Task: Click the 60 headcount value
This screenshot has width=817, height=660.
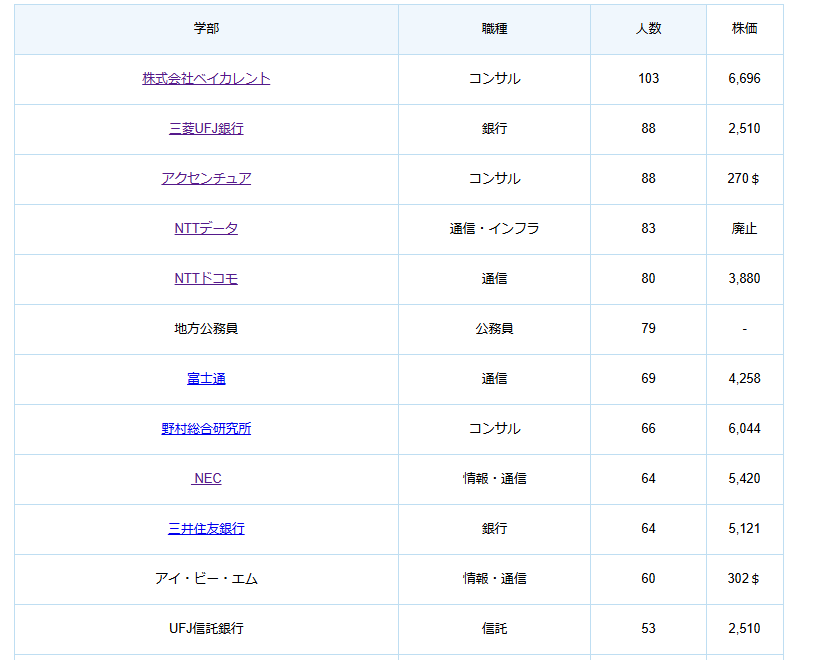Action: pyautogui.click(x=648, y=579)
